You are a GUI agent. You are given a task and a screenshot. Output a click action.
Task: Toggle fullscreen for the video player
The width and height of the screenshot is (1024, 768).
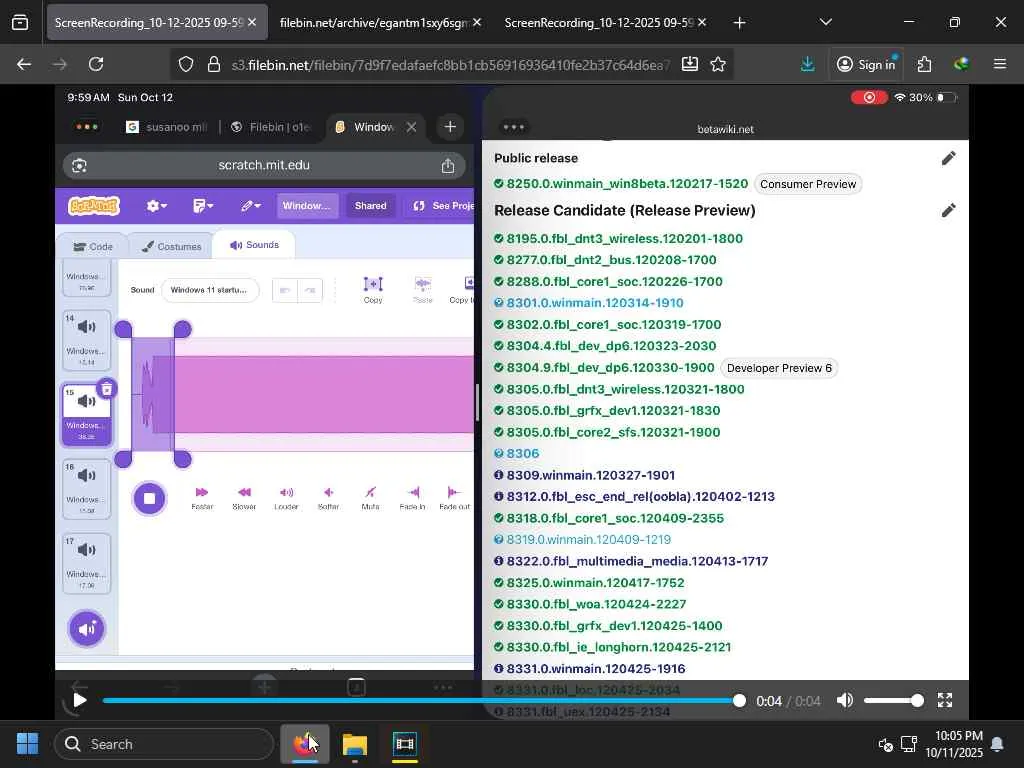pyautogui.click(x=944, y=701)
